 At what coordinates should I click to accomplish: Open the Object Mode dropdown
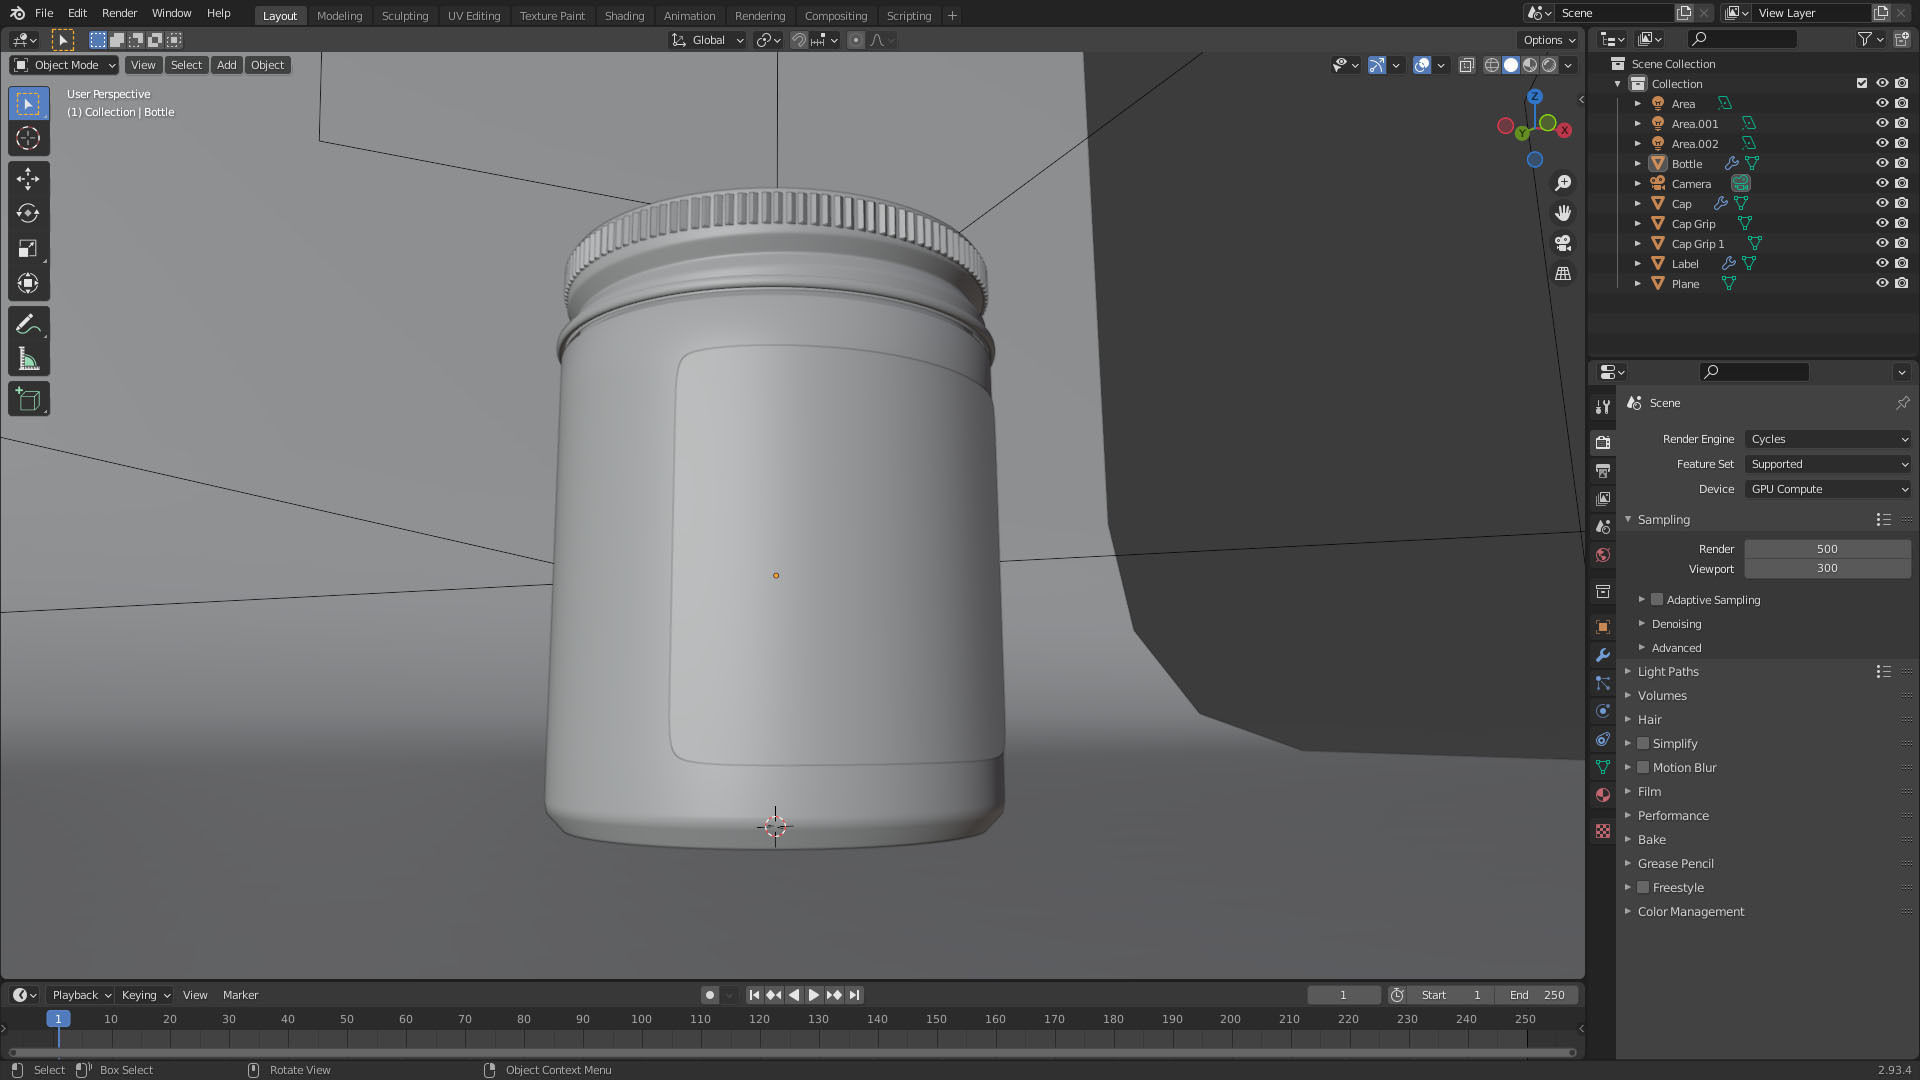coord(65,65)
